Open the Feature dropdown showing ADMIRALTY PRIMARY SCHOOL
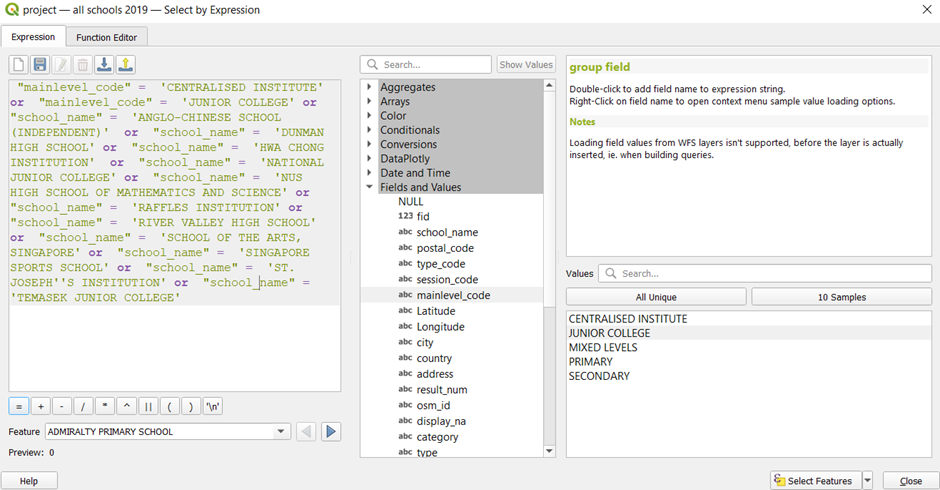This screenshot has width=940, height=490. [x=281, y=432]
